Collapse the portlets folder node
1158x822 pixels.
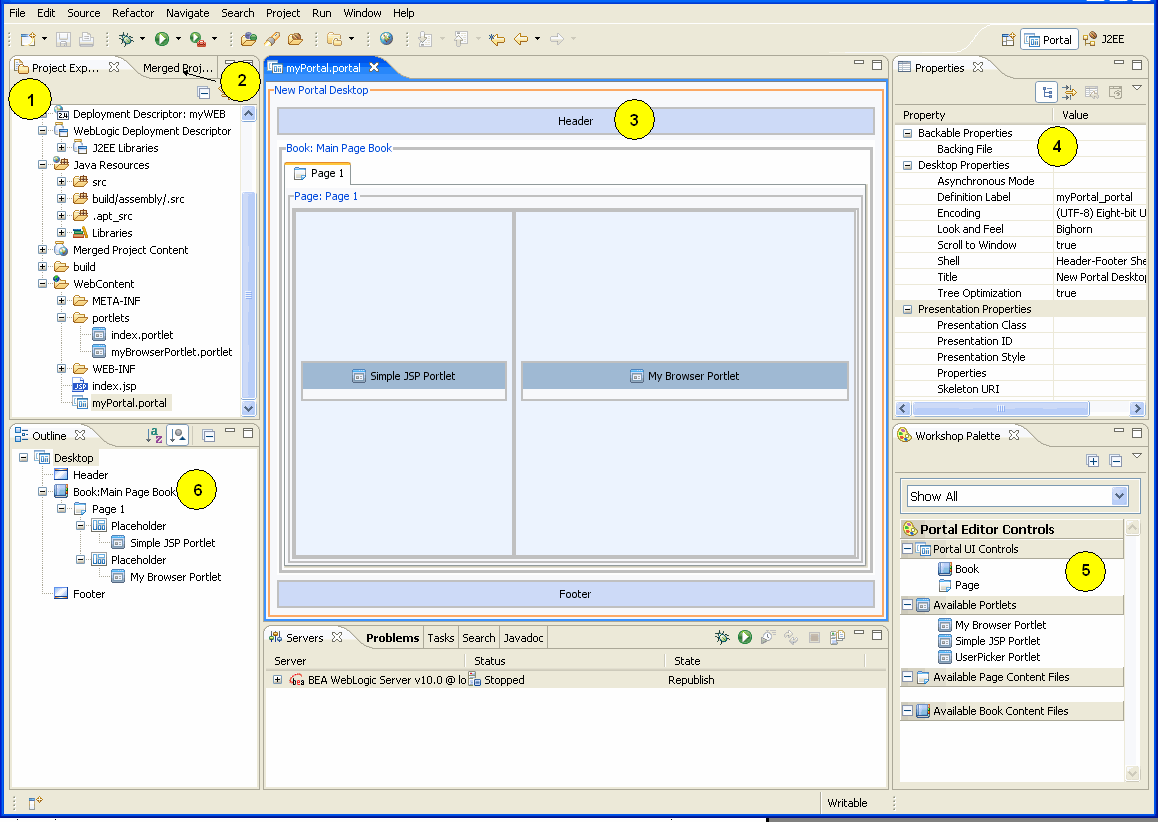pyautogui.click(x=61, y=318)
